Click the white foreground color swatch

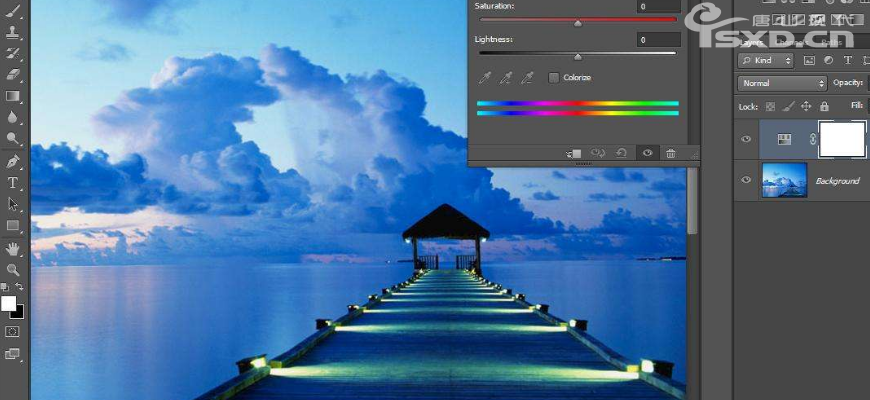9,303
